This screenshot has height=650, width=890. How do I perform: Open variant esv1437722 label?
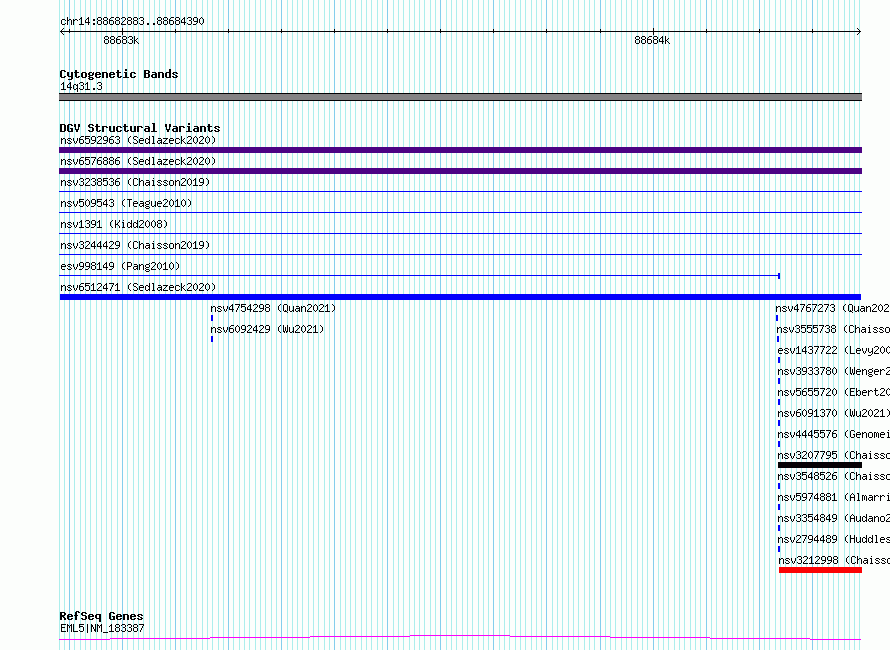833,350
